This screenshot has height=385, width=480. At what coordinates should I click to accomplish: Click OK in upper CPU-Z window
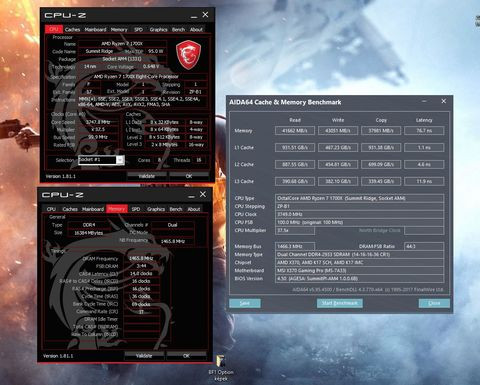tap(189, 176)
